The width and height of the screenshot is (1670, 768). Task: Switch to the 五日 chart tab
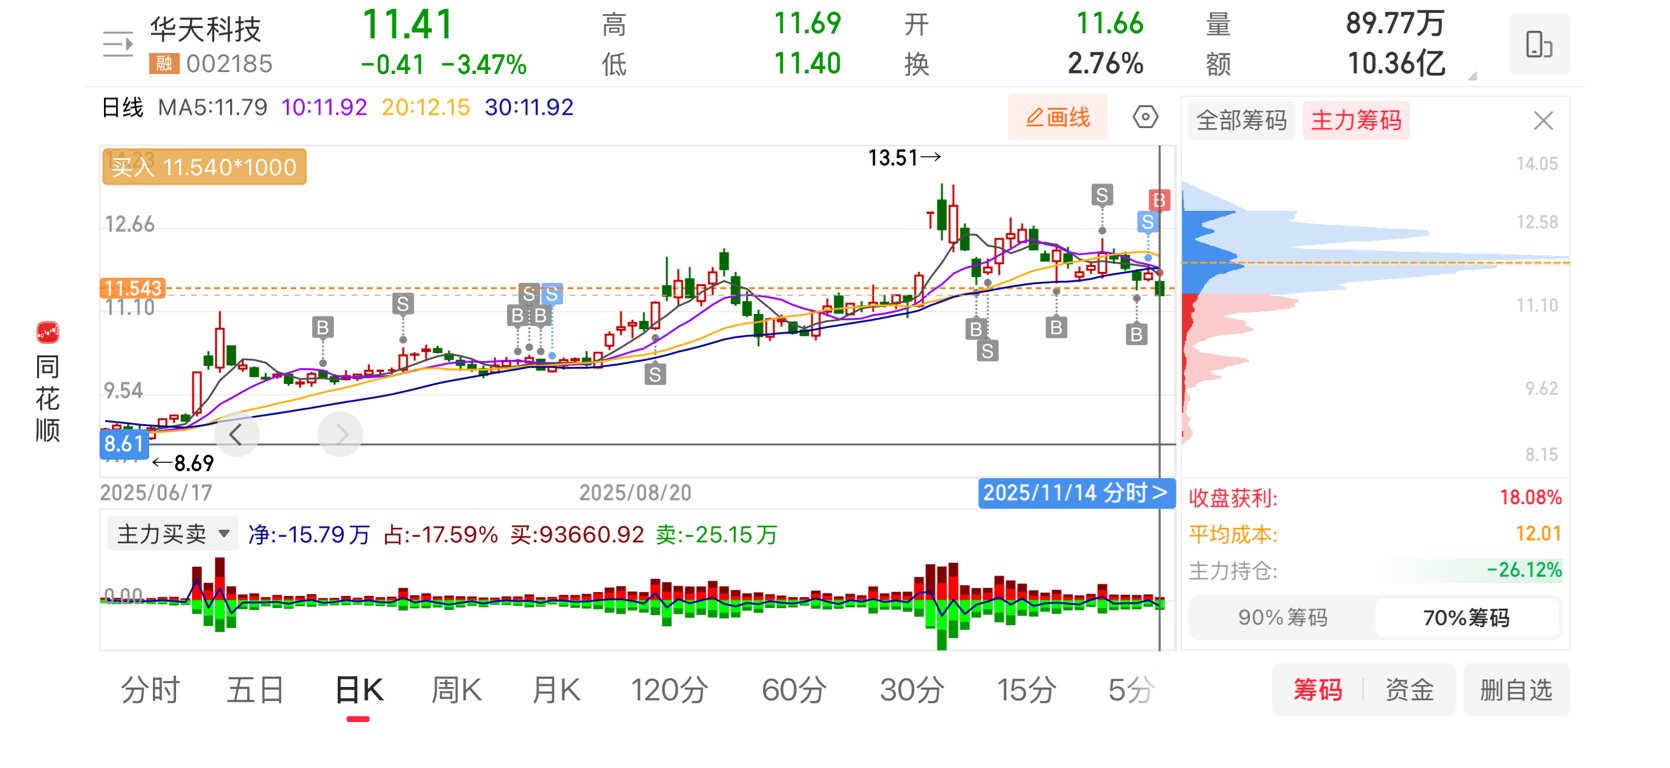(x=256, y=690)
